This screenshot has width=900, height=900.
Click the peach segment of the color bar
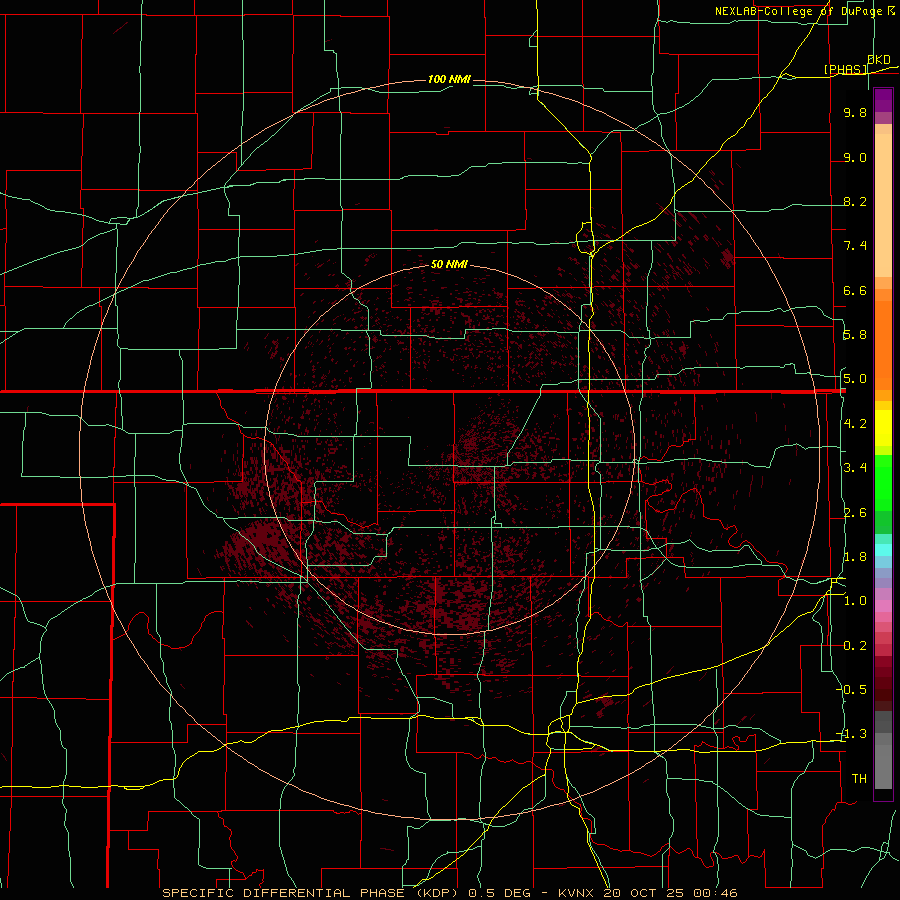(x=883, y=201)
